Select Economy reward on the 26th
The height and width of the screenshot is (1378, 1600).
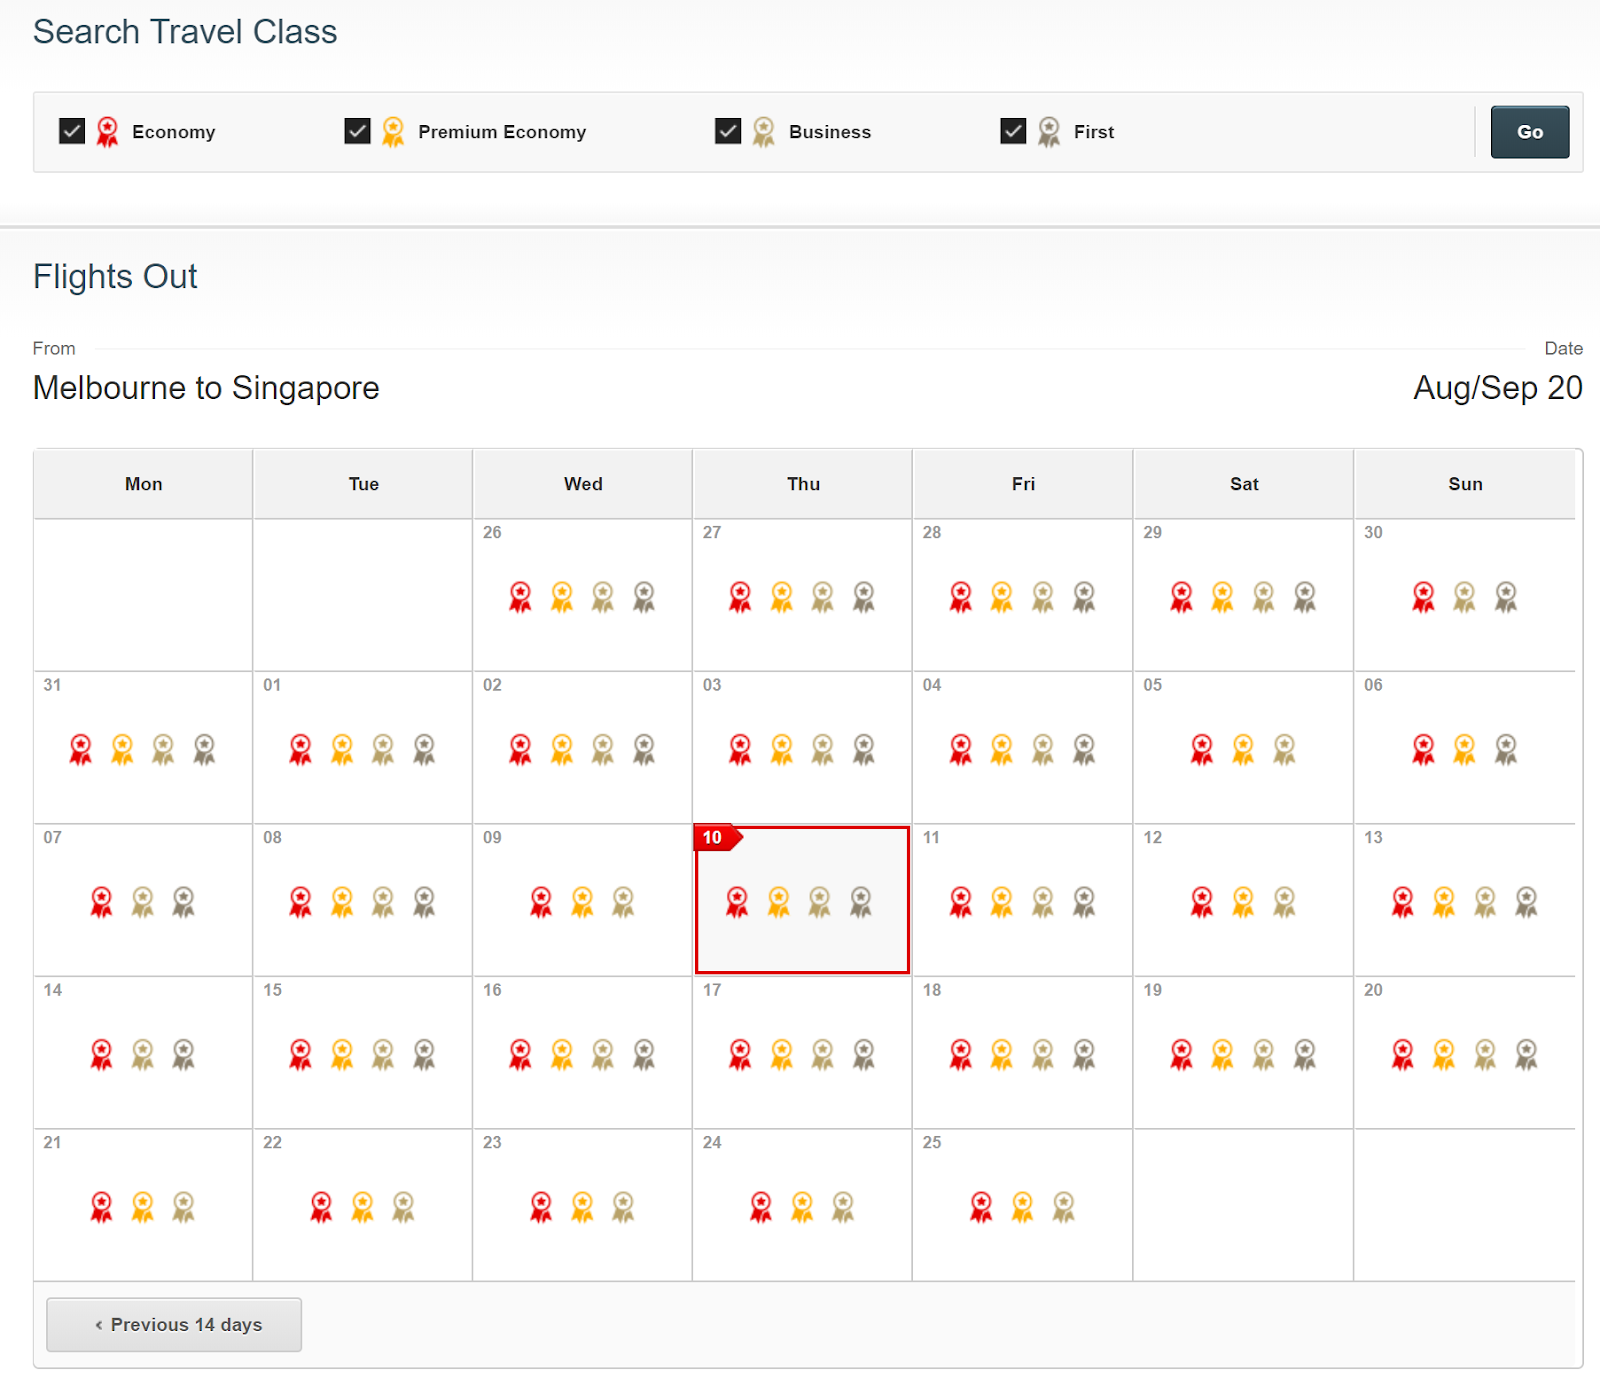[x=521, y=597]
